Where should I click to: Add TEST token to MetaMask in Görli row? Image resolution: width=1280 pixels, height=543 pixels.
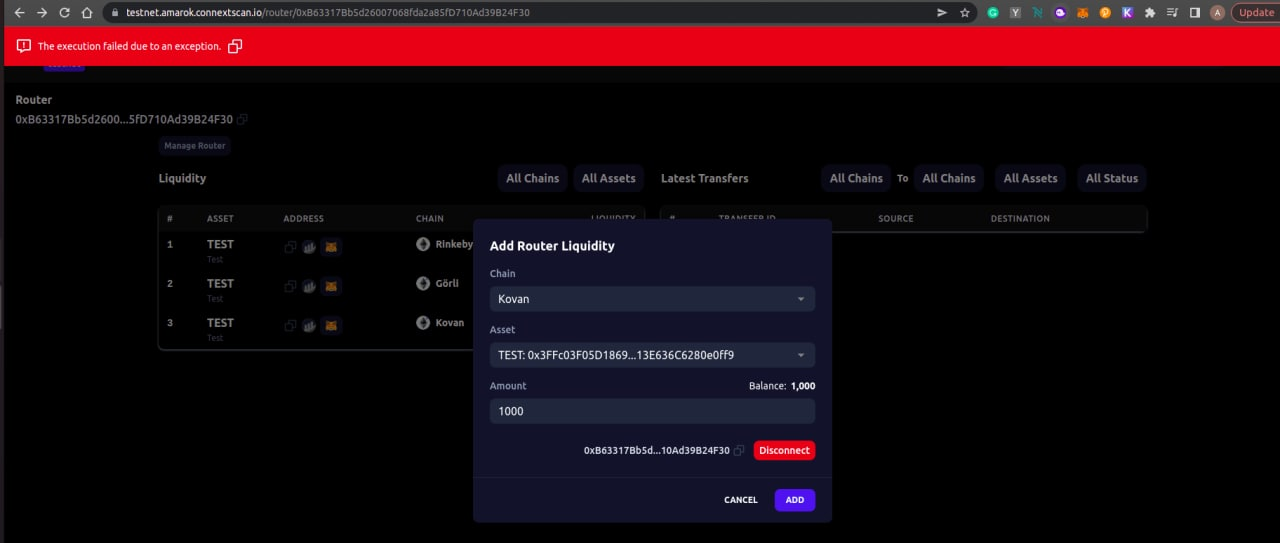[331, 286]
